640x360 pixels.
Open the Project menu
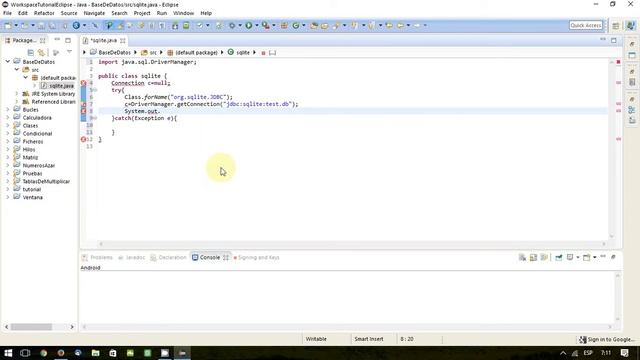(142, 13)
